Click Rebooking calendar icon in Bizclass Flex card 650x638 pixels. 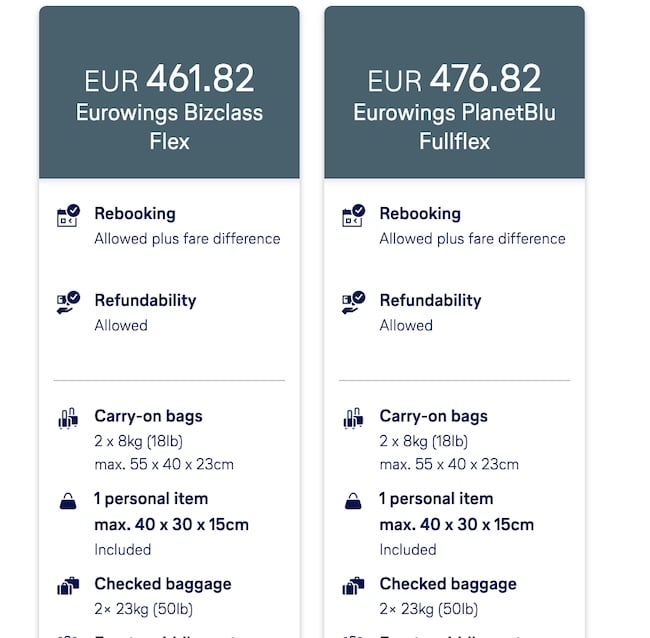68,216
